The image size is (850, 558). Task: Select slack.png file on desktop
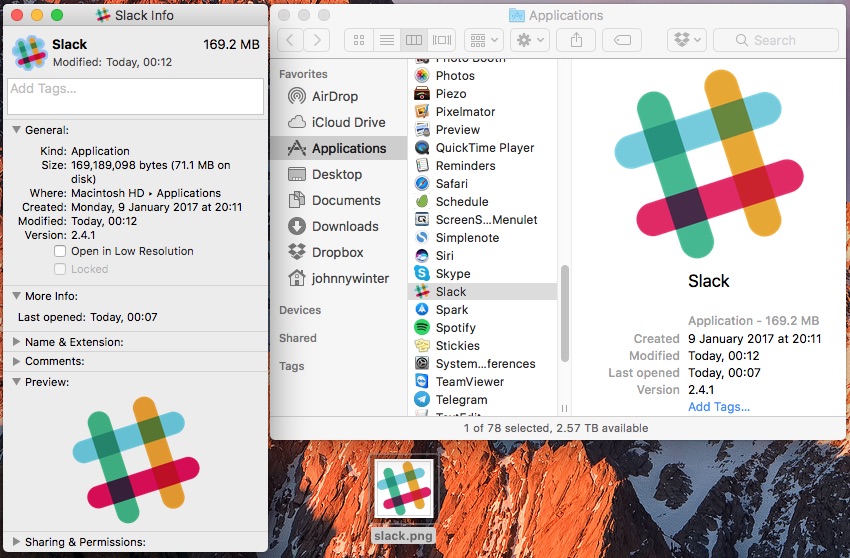coord(404,499)
